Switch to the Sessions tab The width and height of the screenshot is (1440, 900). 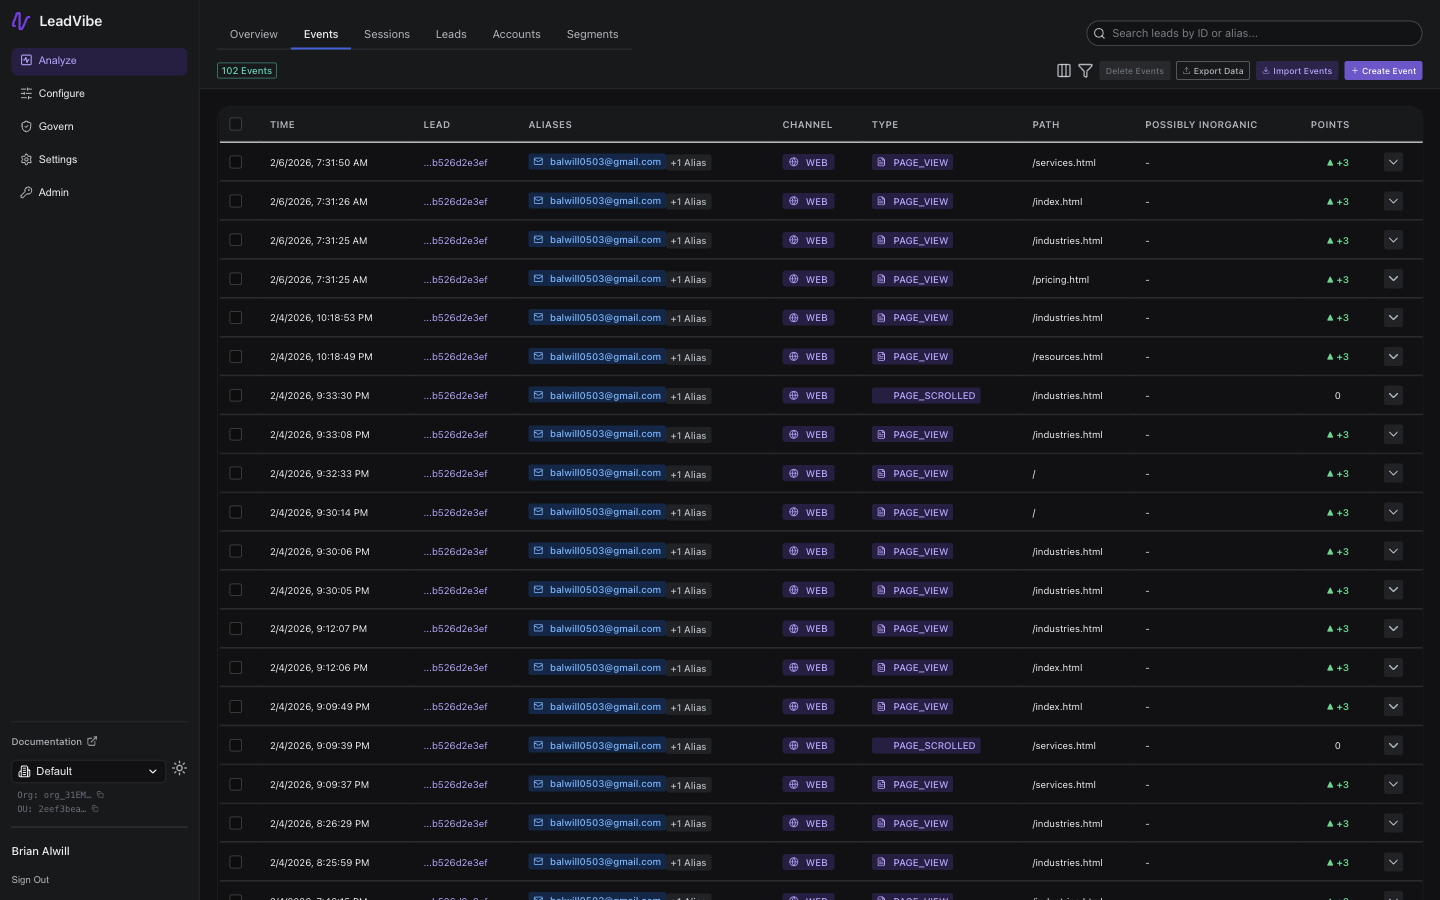click(x=387, y=33)
